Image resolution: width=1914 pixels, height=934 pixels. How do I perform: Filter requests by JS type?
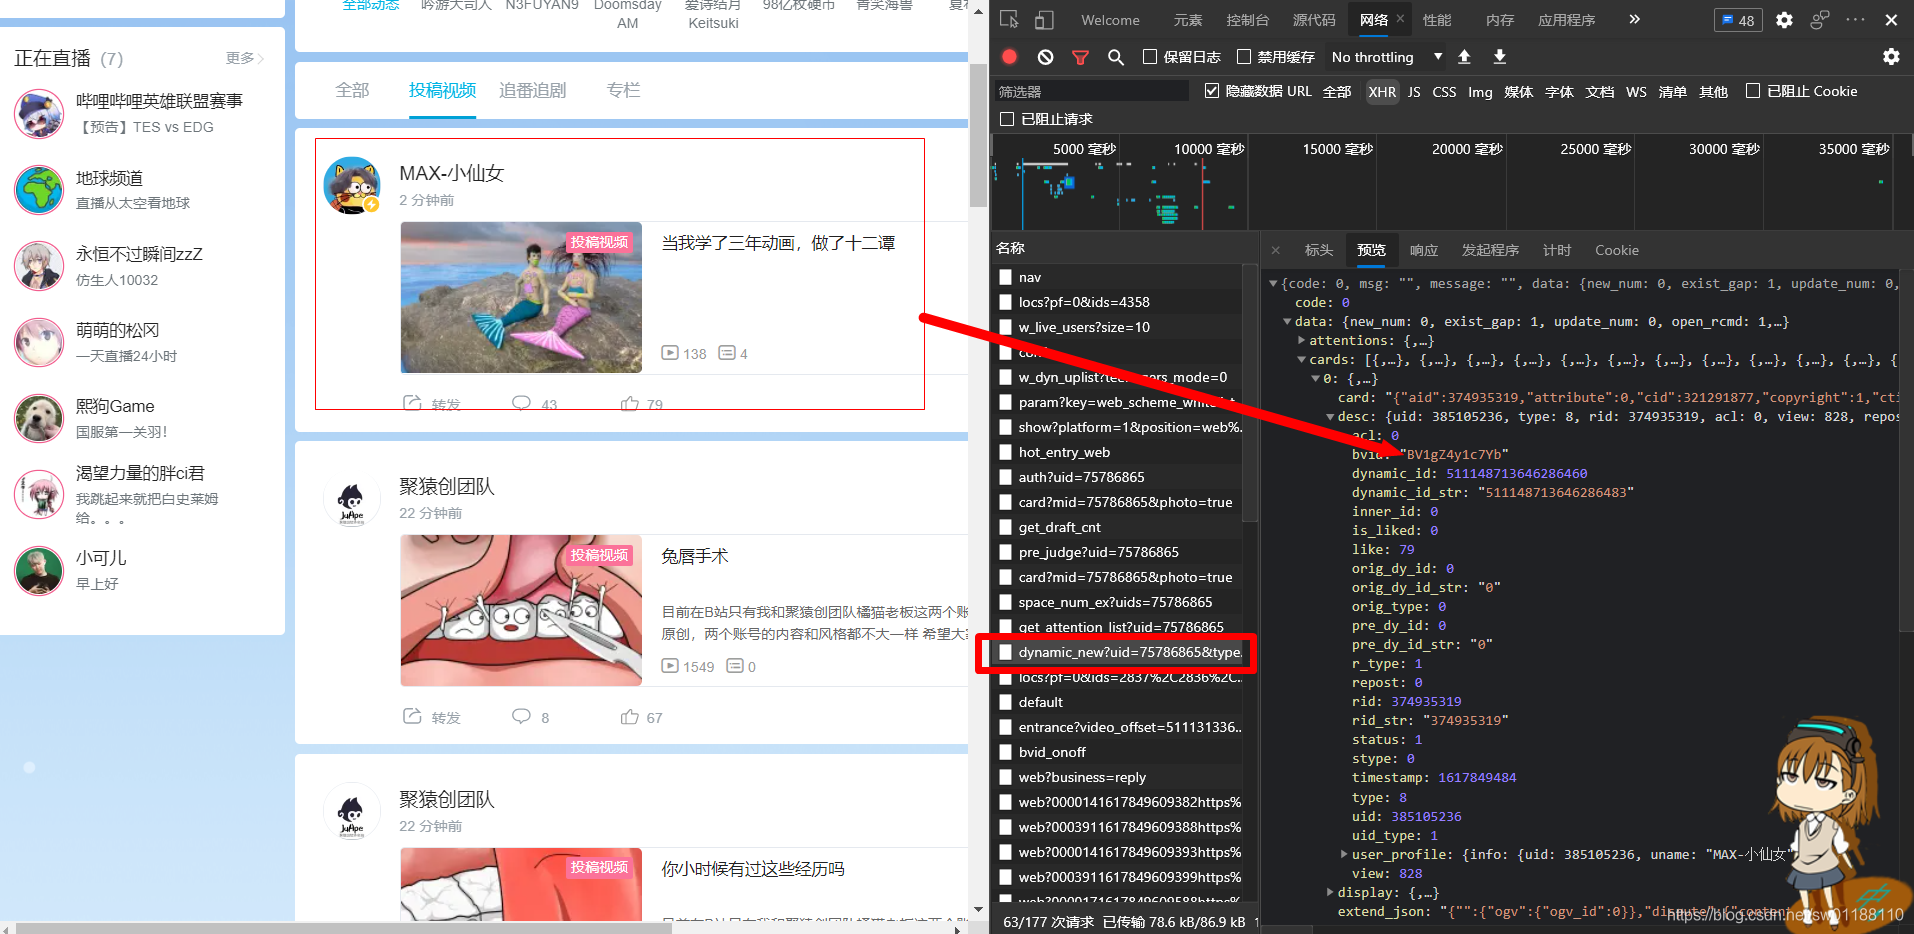point(1414,92)
